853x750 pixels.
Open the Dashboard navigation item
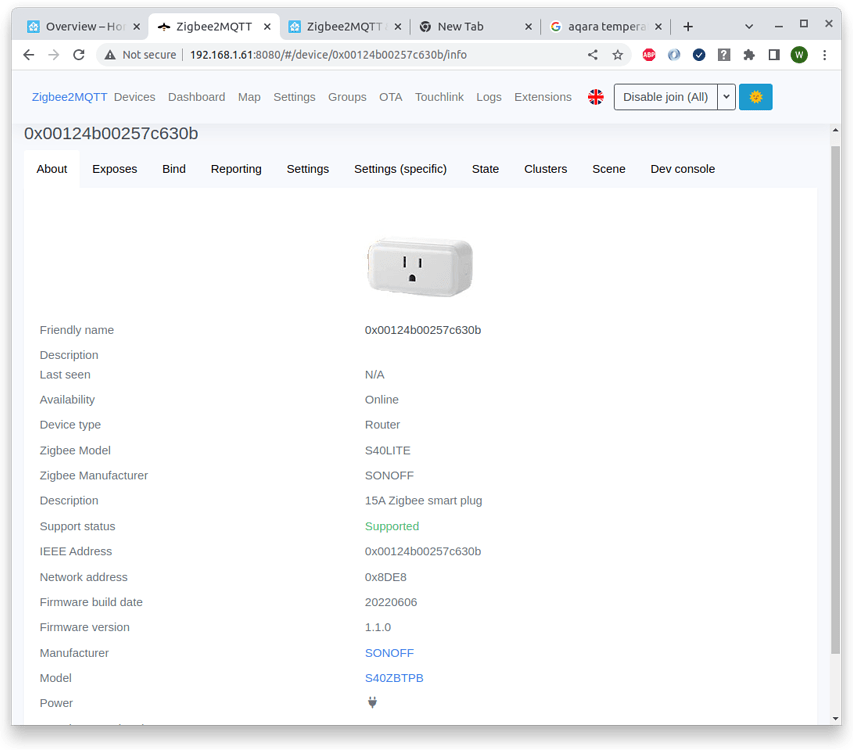click(196, 96)
